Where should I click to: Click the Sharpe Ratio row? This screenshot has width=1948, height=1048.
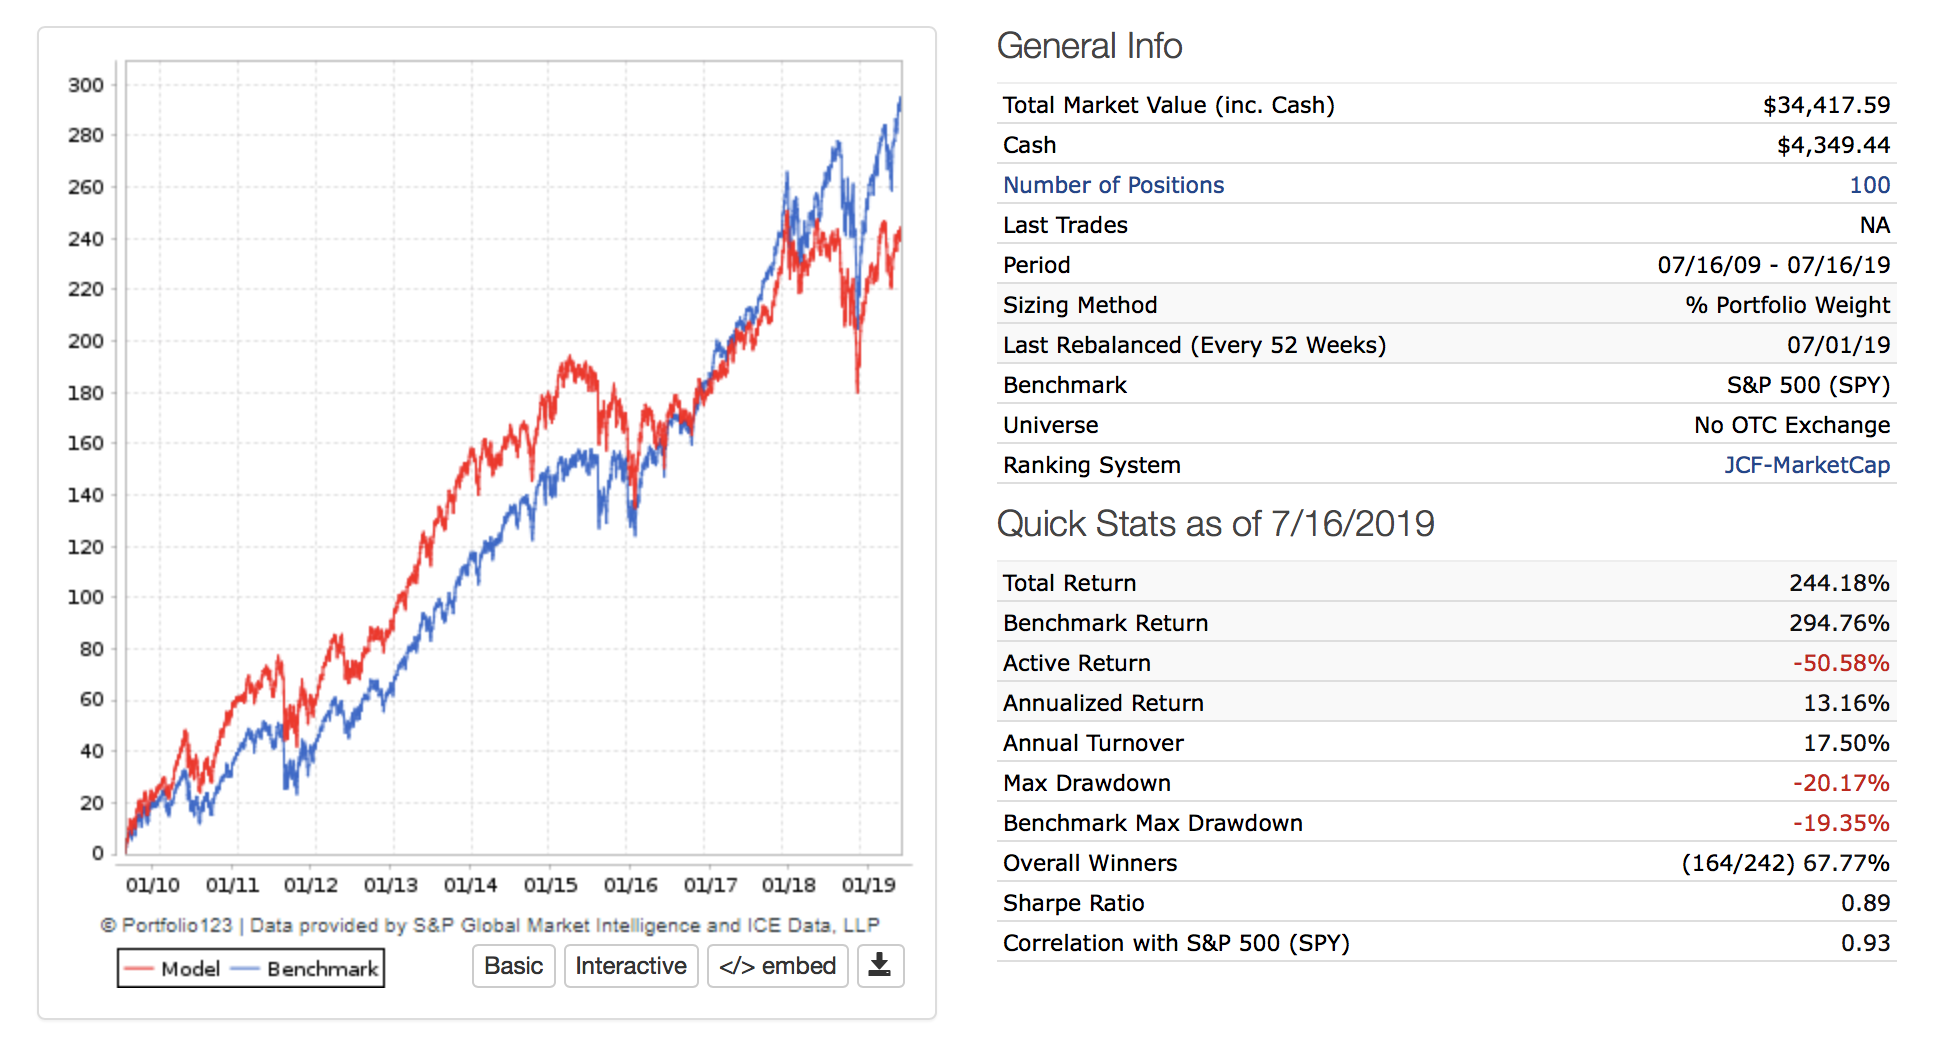[x=1073, y=903]
